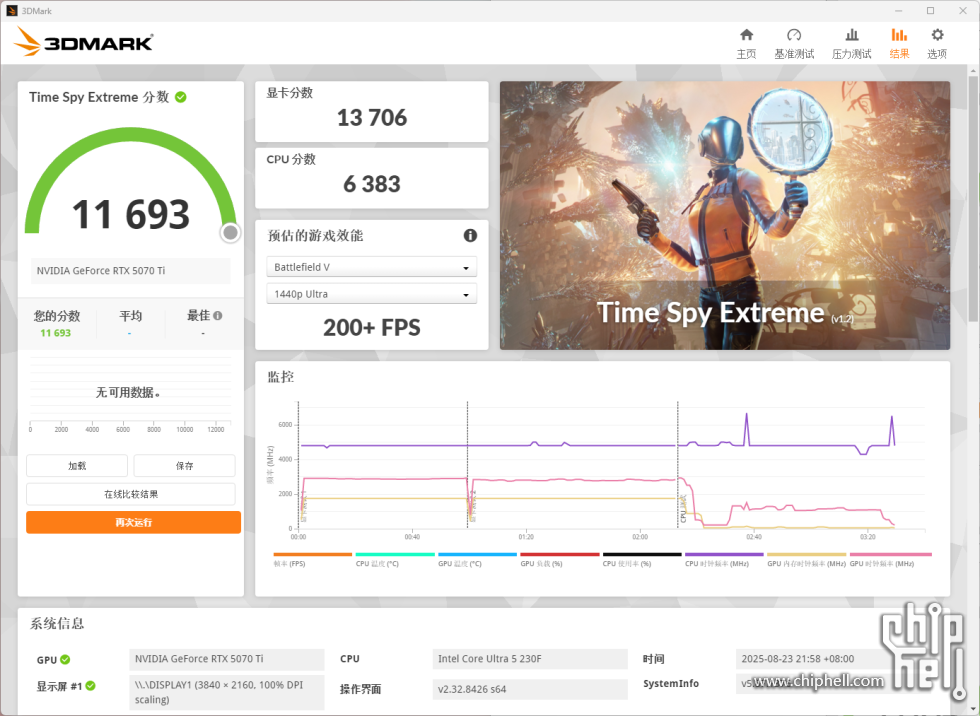
Task: Click the main score 11 693
Action: [131, 214]
